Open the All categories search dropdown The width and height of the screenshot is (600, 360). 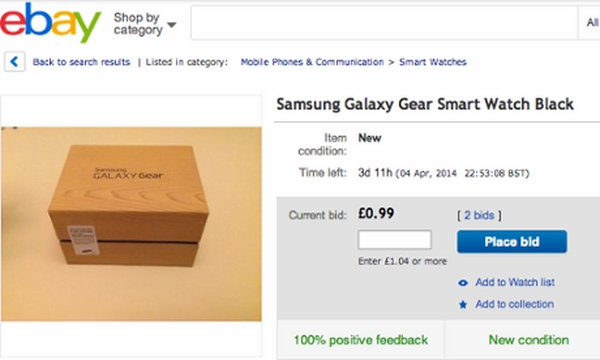[591, 23]
